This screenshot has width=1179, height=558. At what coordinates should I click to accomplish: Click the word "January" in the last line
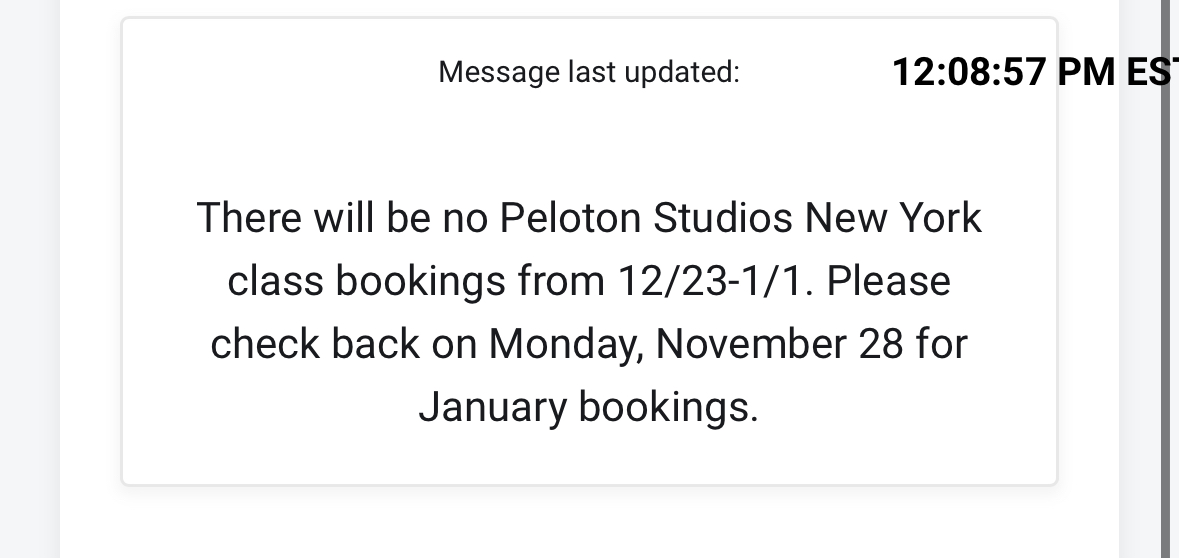492,407
